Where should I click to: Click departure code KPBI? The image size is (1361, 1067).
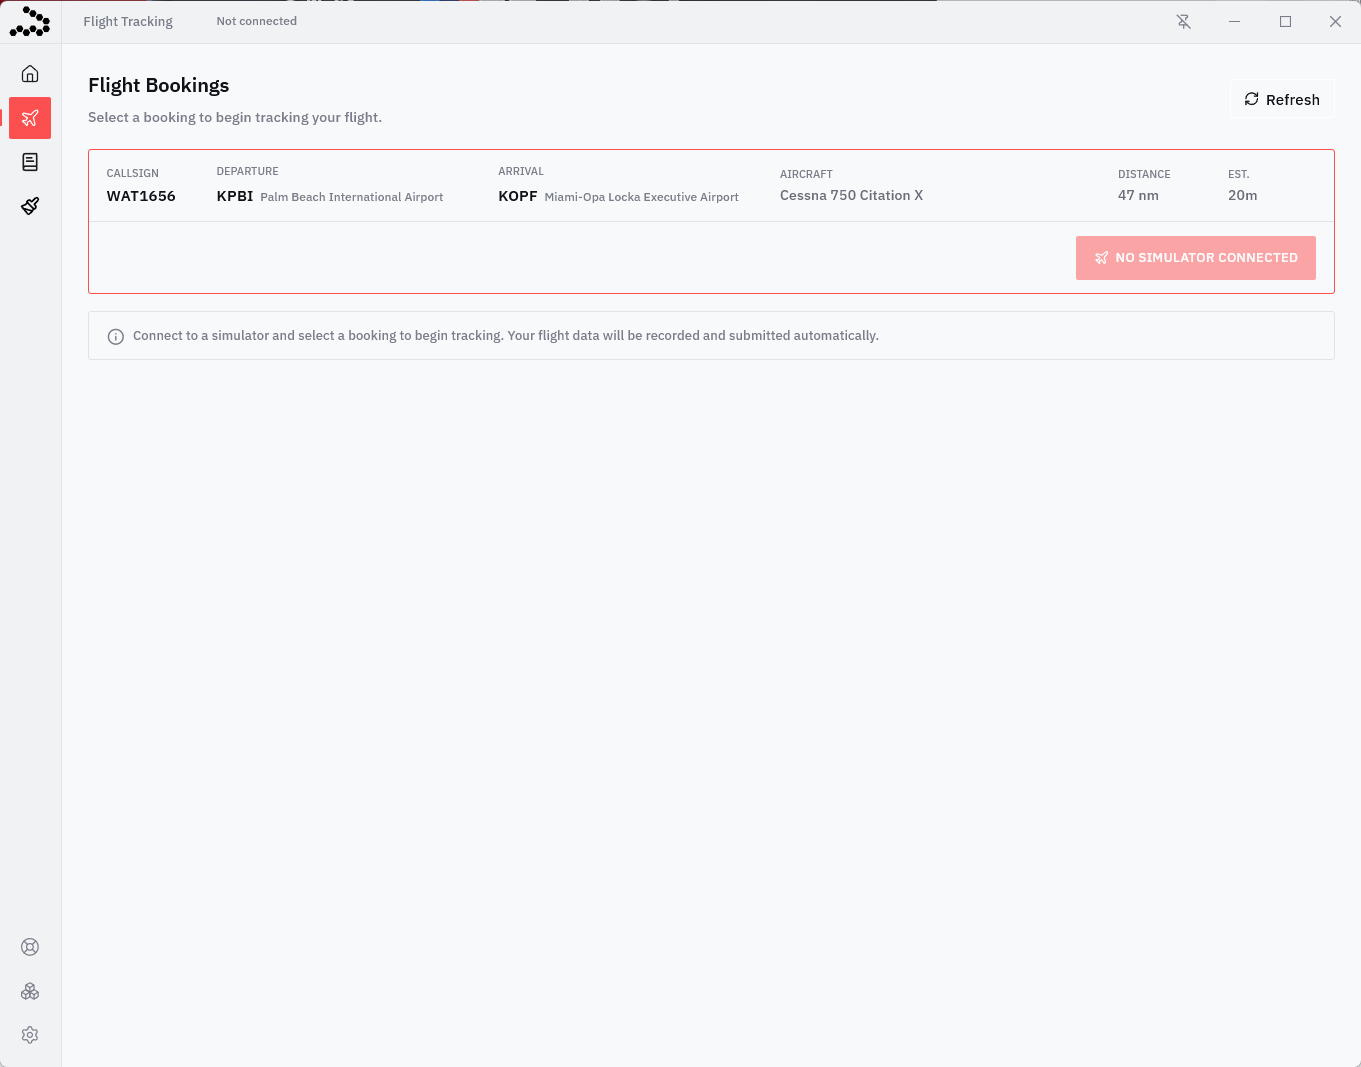(235, 196)
